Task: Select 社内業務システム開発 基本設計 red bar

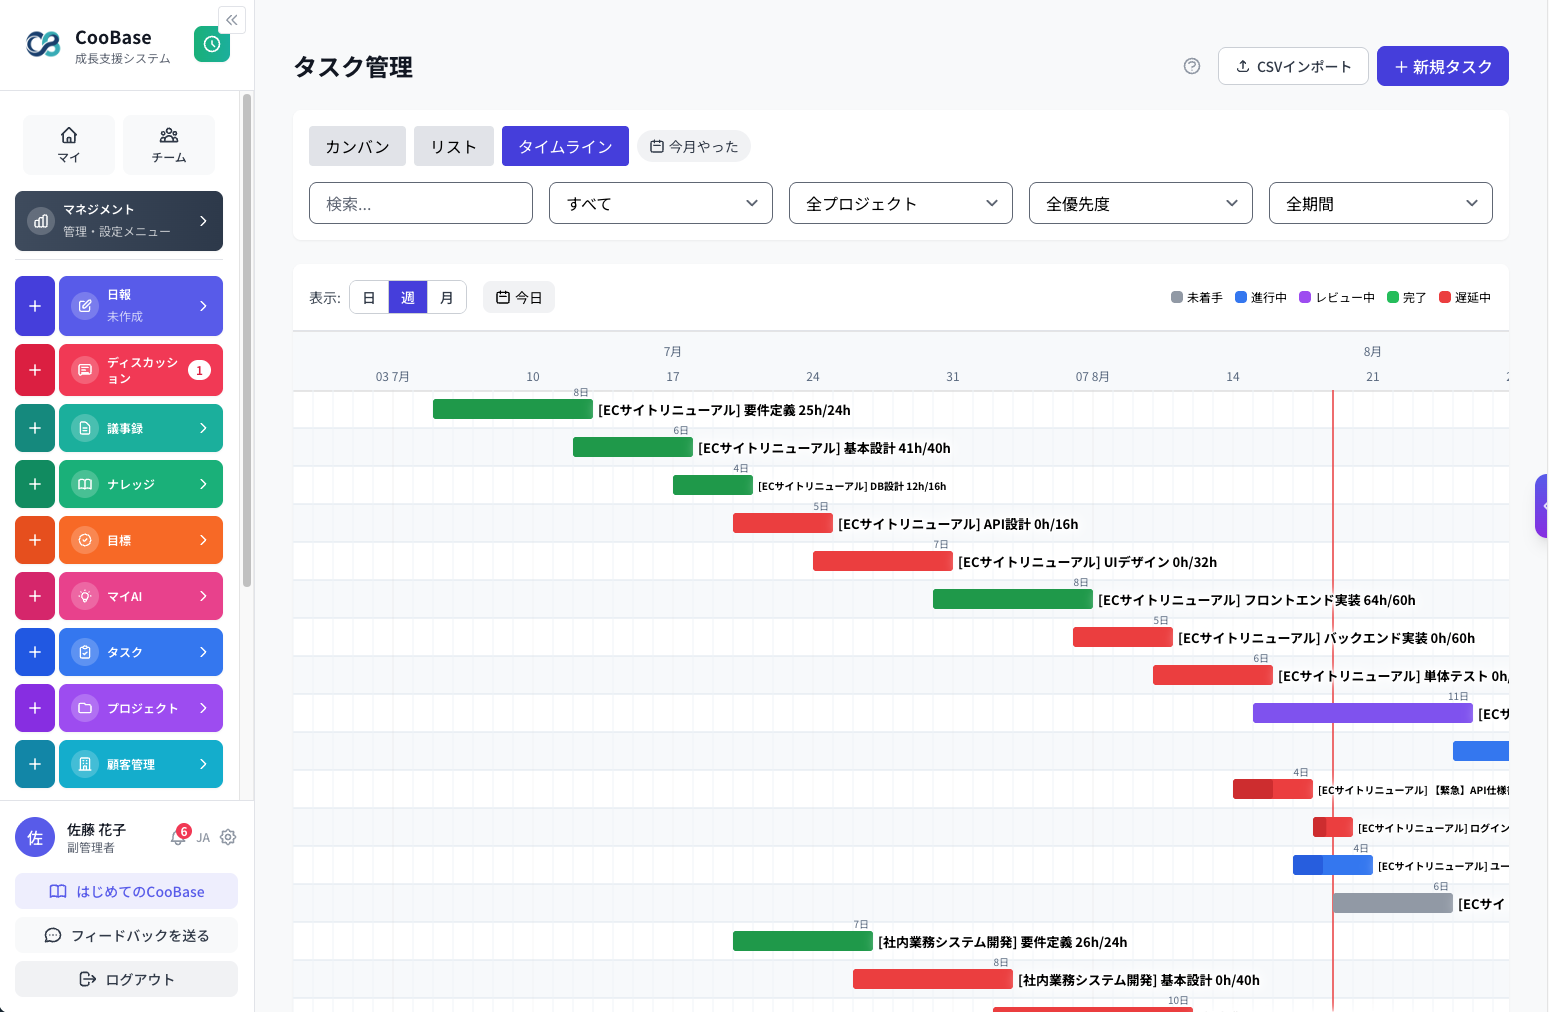Action: point(933,979)
